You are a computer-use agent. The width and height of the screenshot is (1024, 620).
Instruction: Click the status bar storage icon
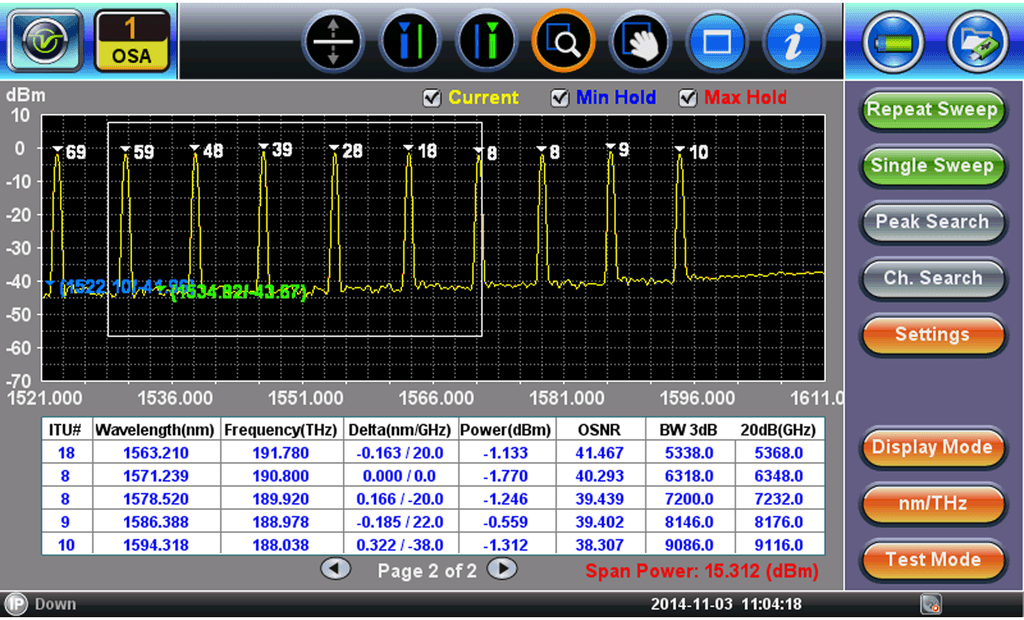[931, 604]
